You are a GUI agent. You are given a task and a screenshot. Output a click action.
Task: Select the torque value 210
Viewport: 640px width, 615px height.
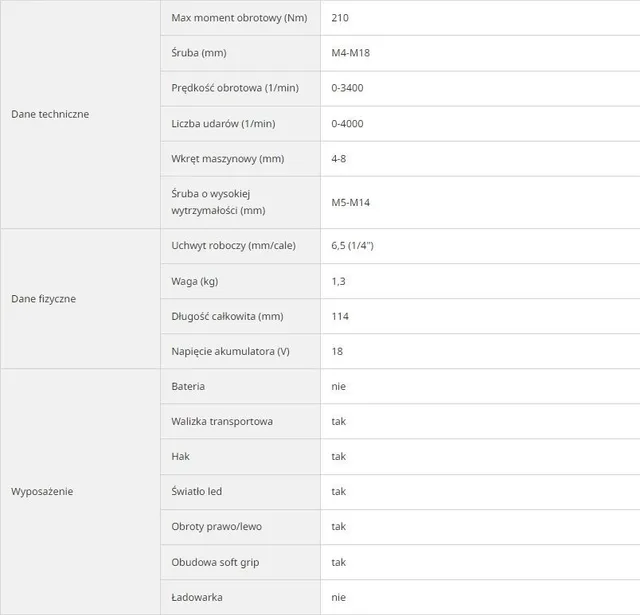(340, 18)
